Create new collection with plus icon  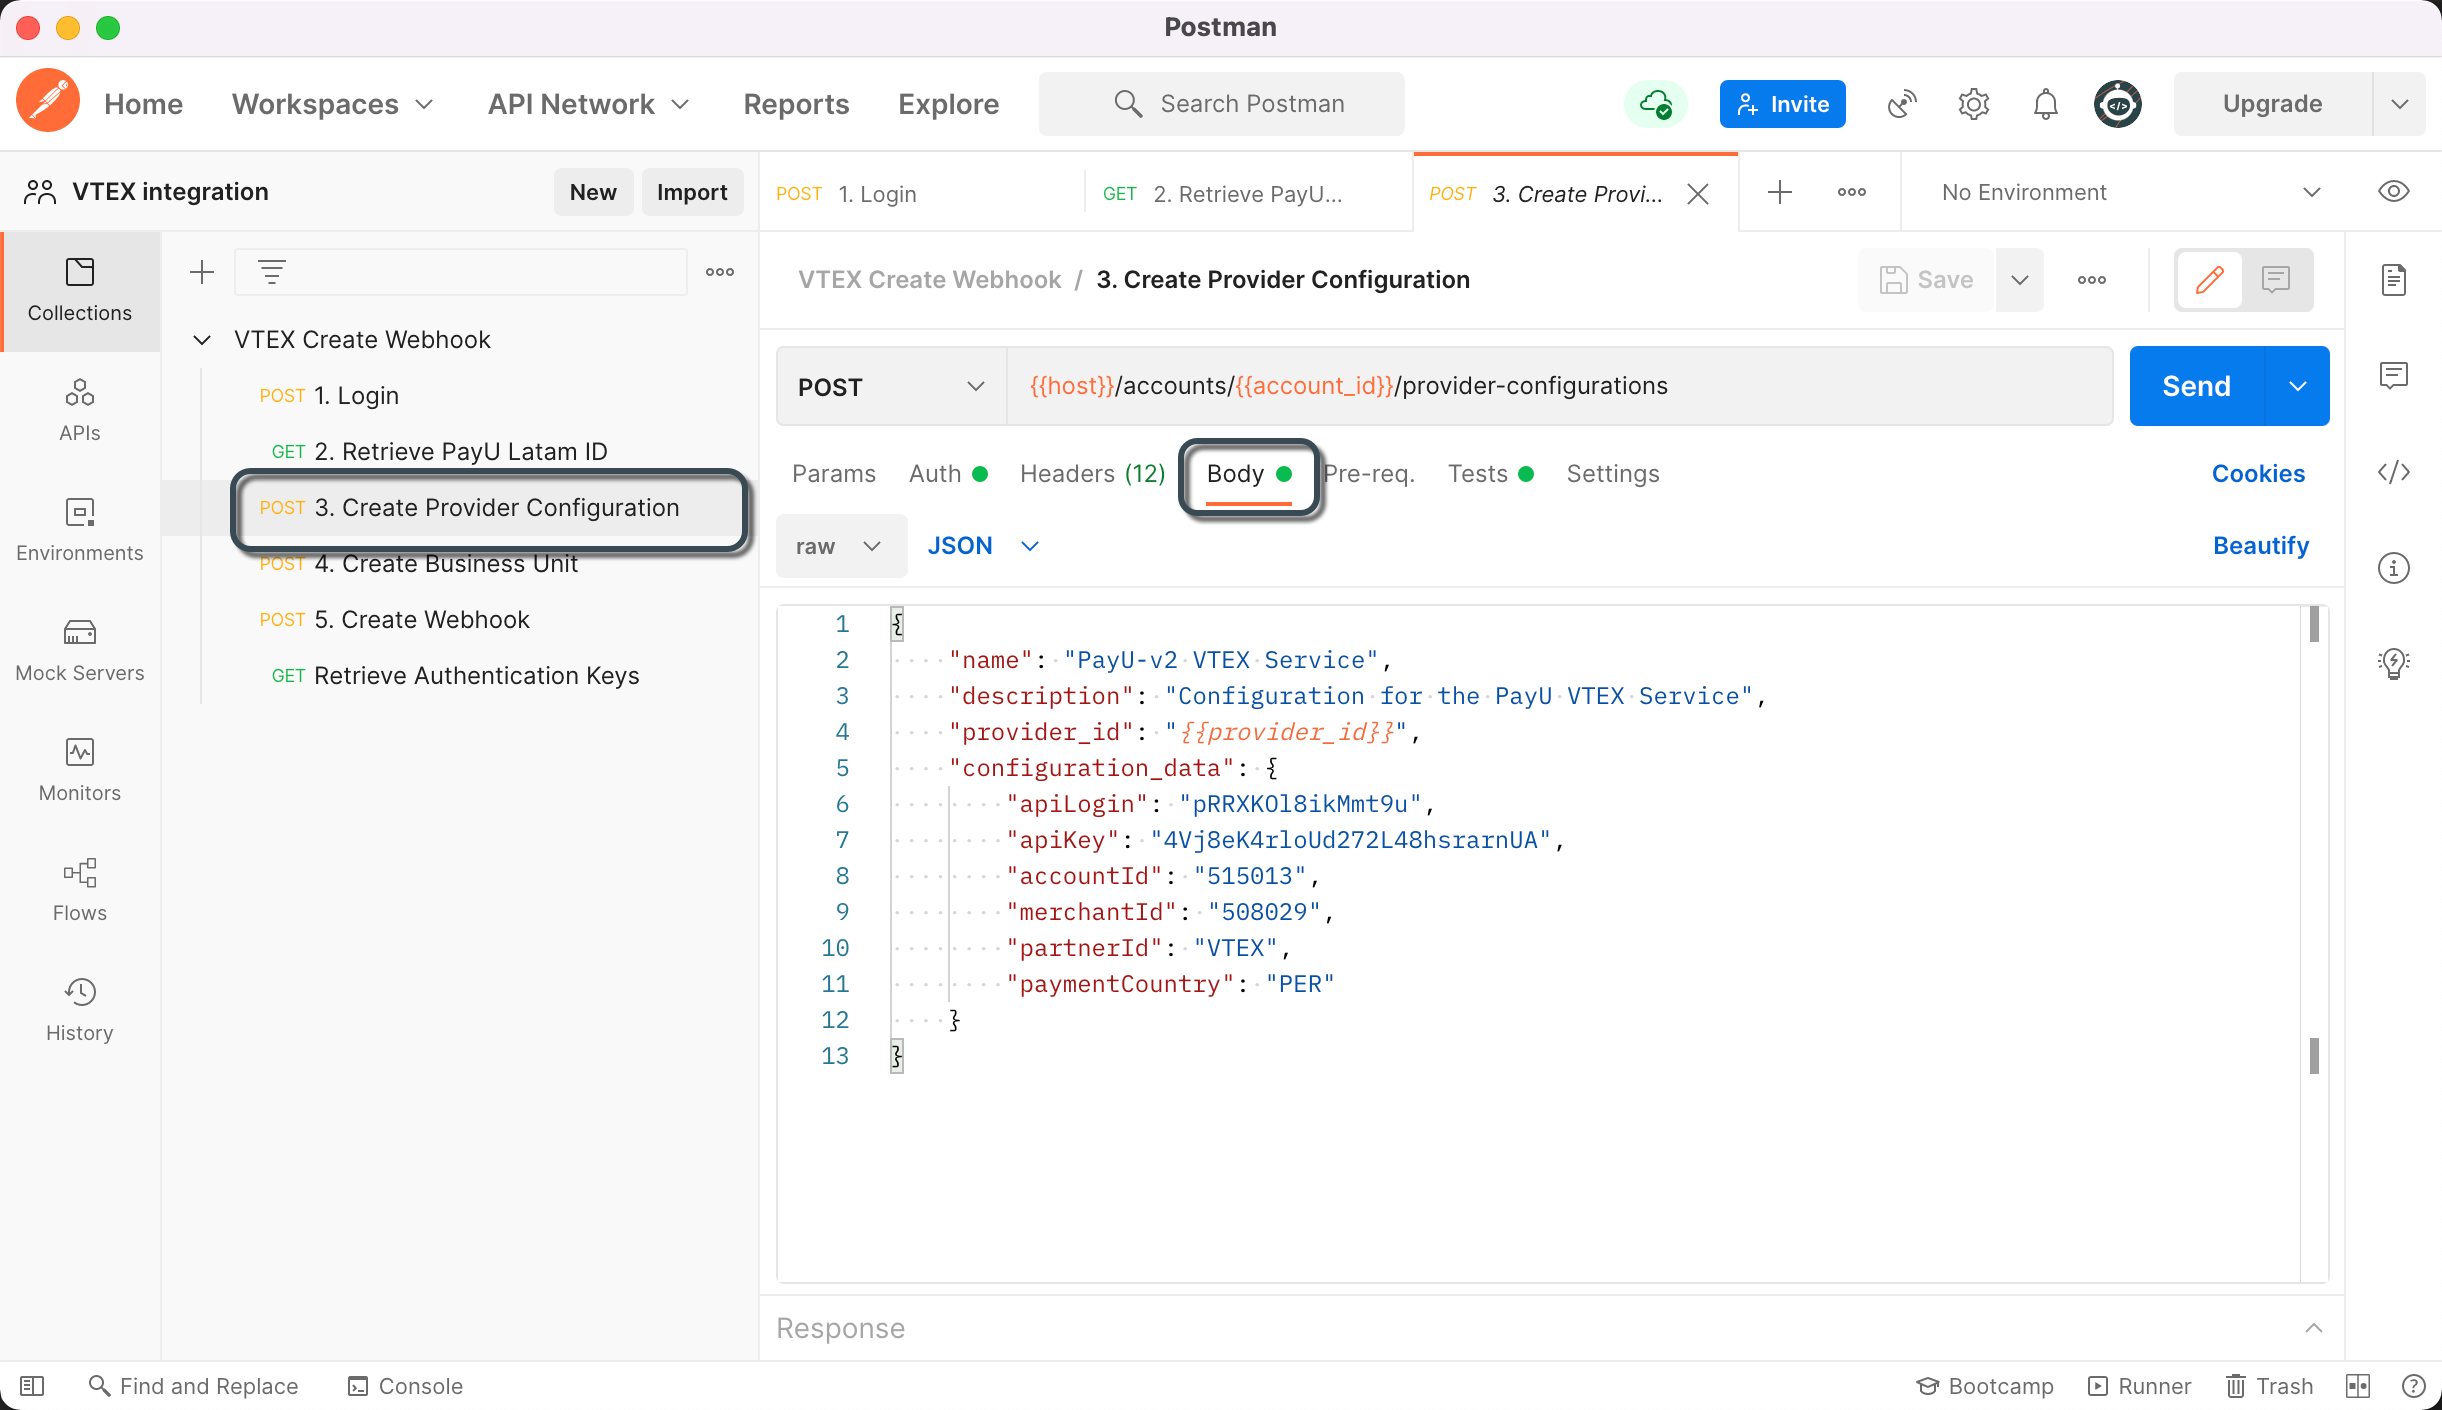(202, 272)
